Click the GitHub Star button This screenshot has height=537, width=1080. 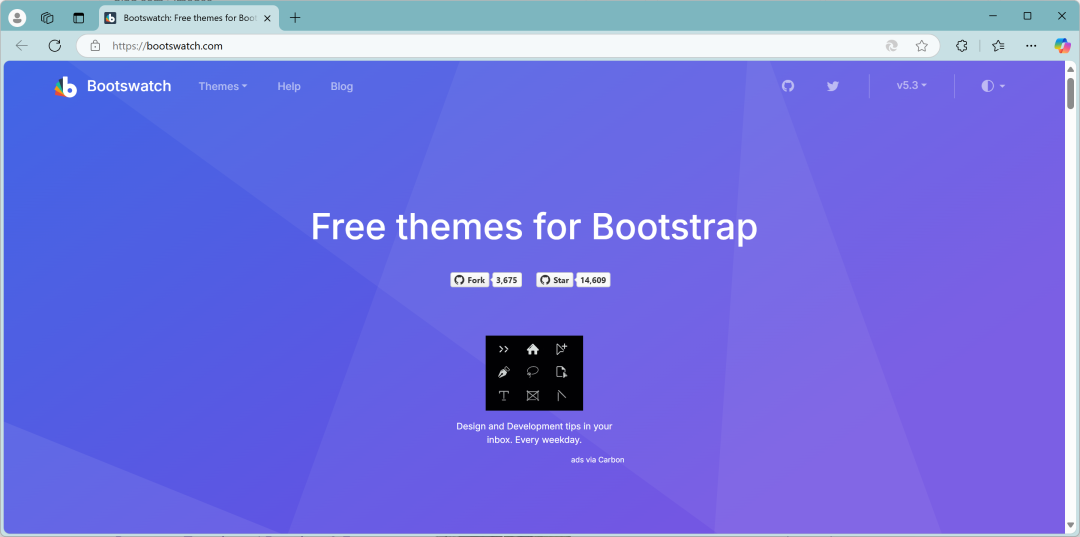point(554,280)
